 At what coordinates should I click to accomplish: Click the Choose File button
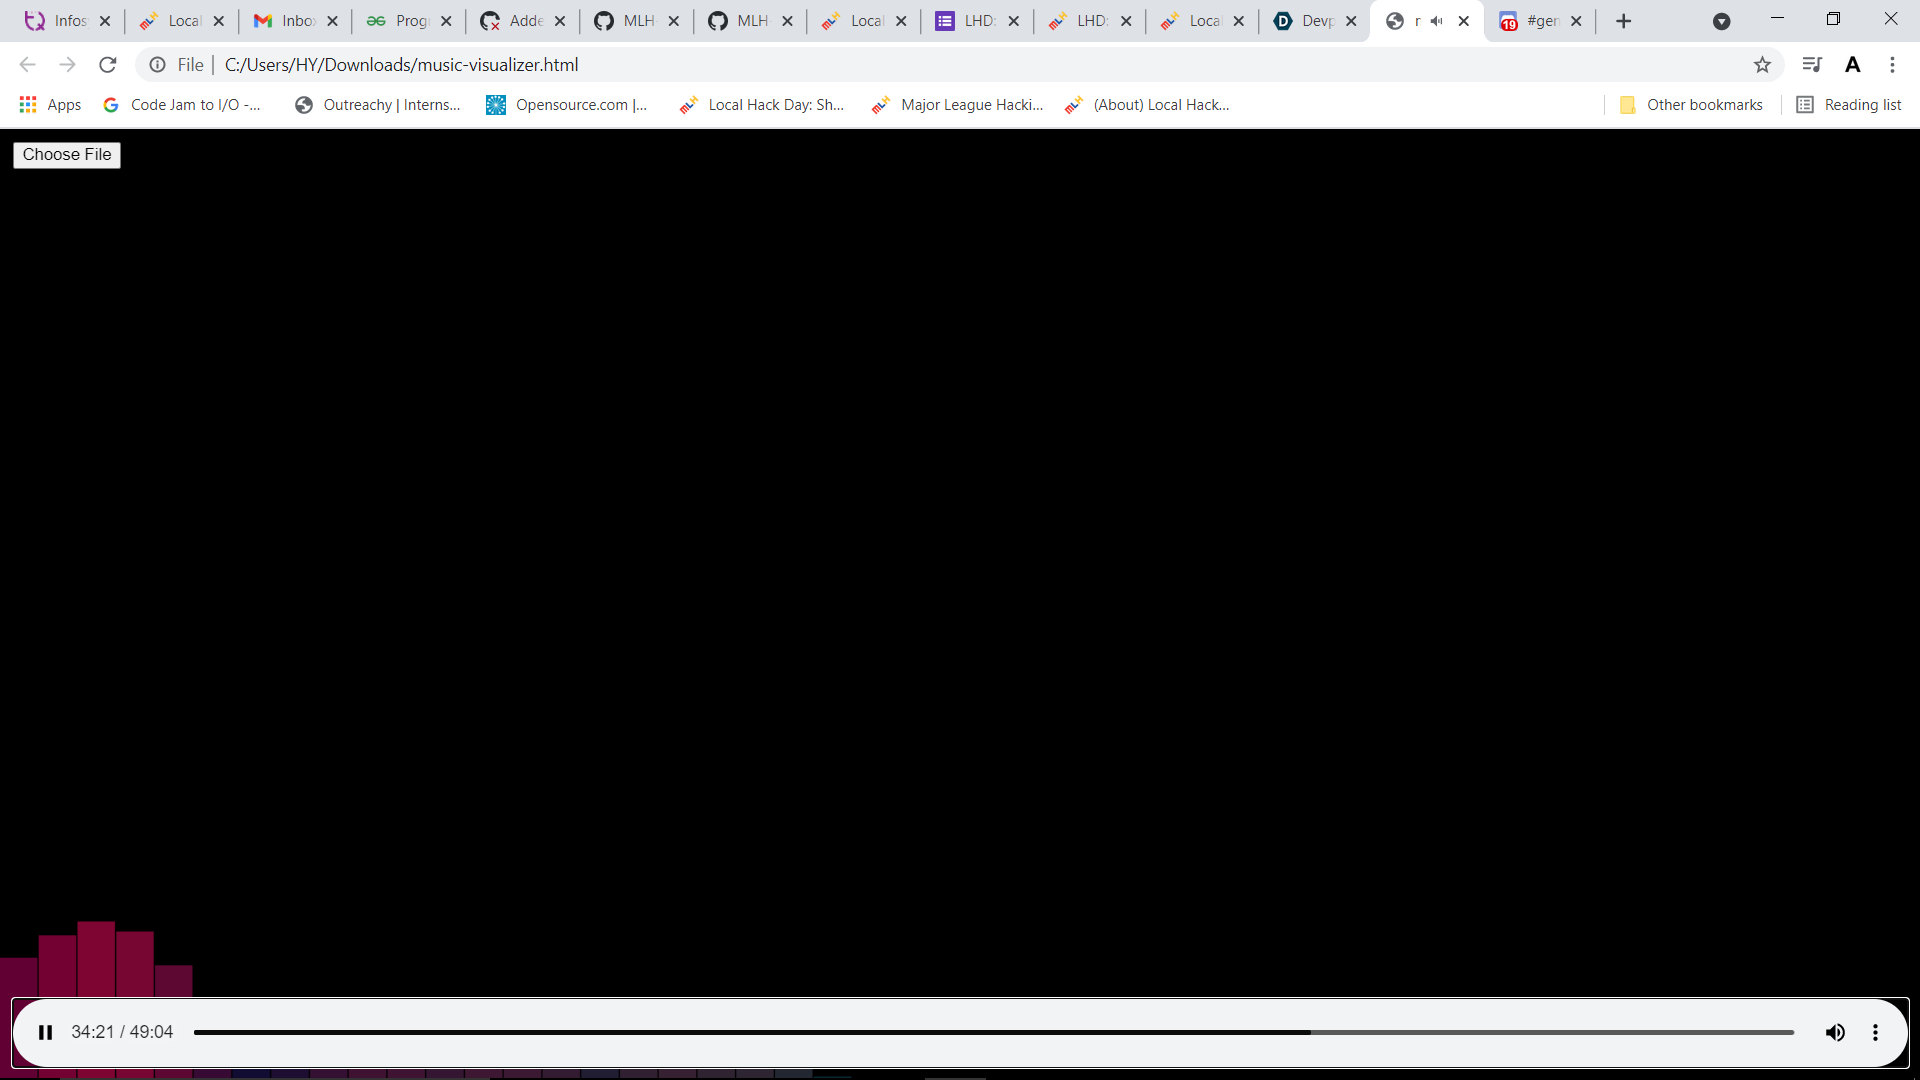click(x=66, y=154)
